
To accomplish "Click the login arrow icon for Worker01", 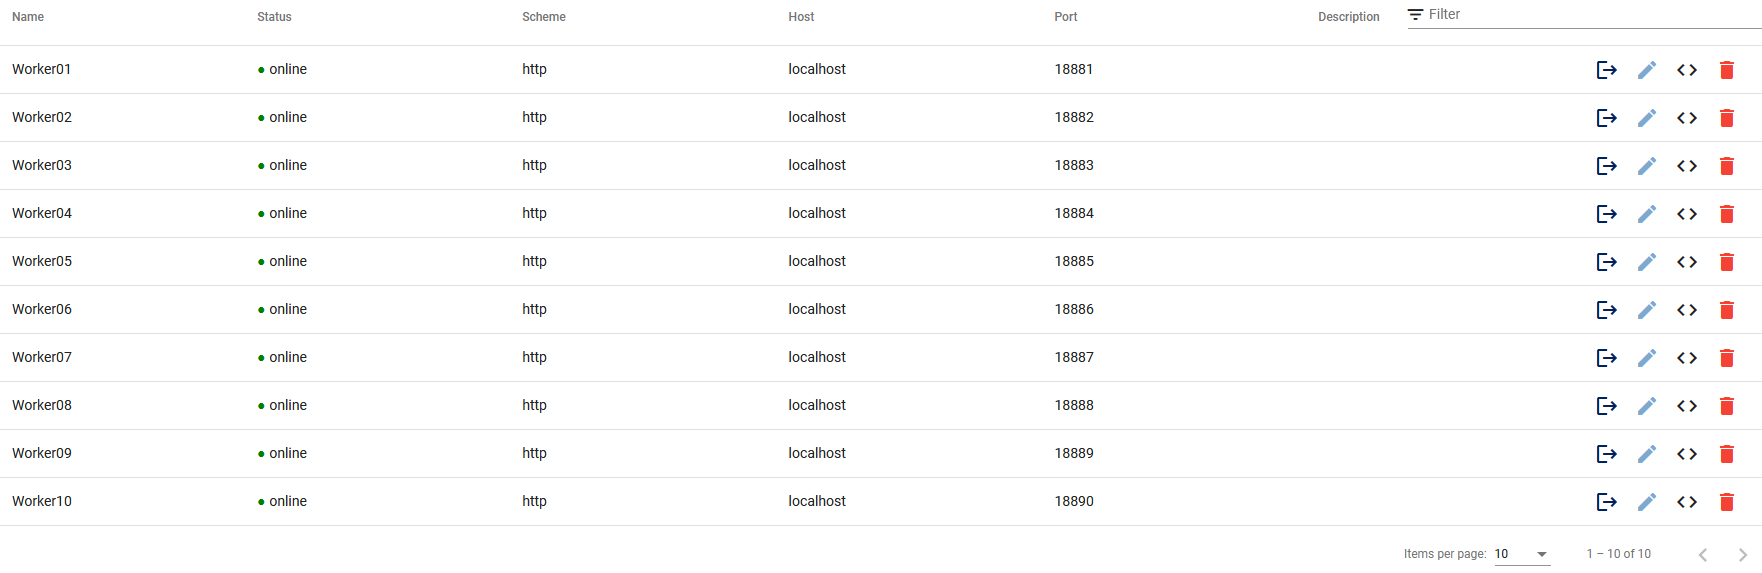I will (x=1606, y=70).
